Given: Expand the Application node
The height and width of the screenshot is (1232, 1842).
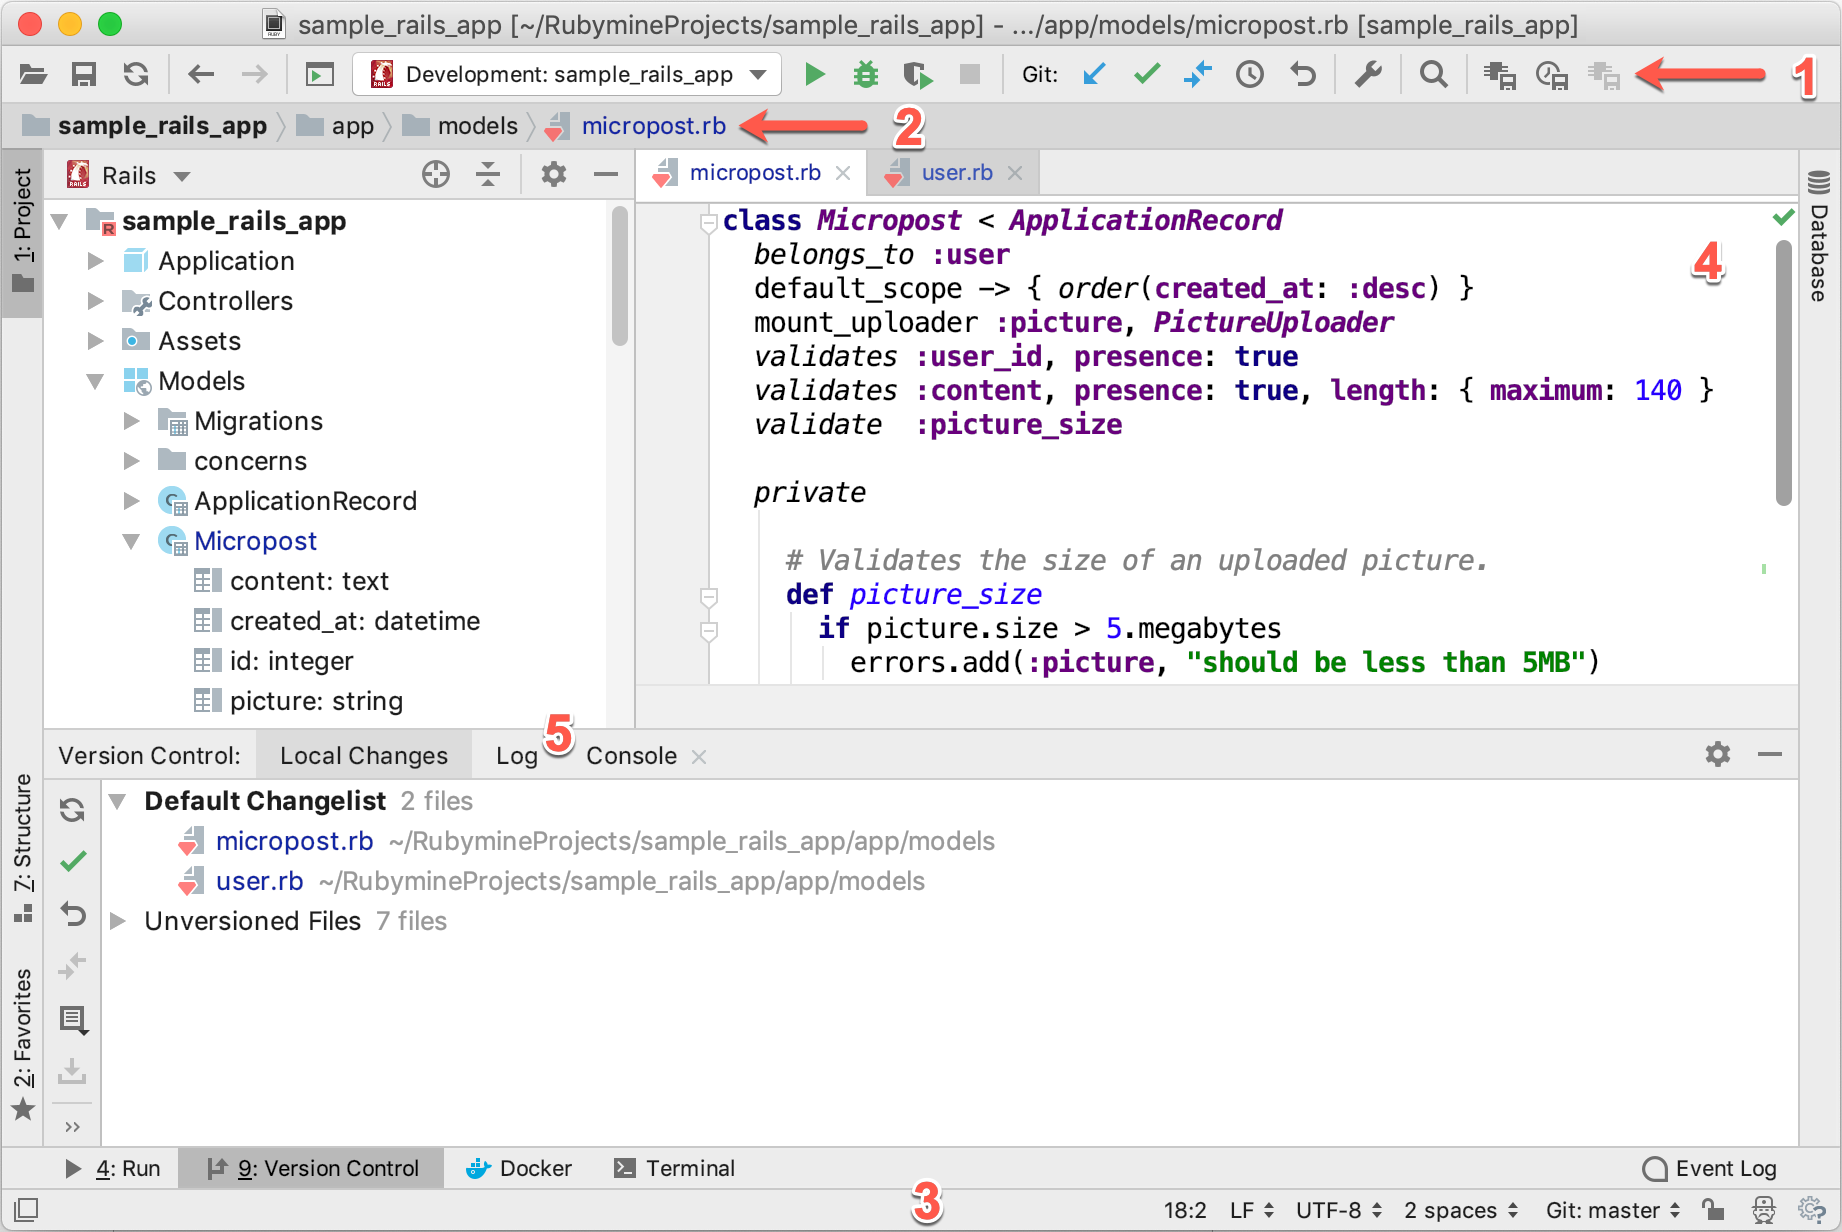Looking at the screenshot, I should coord(96,261).
